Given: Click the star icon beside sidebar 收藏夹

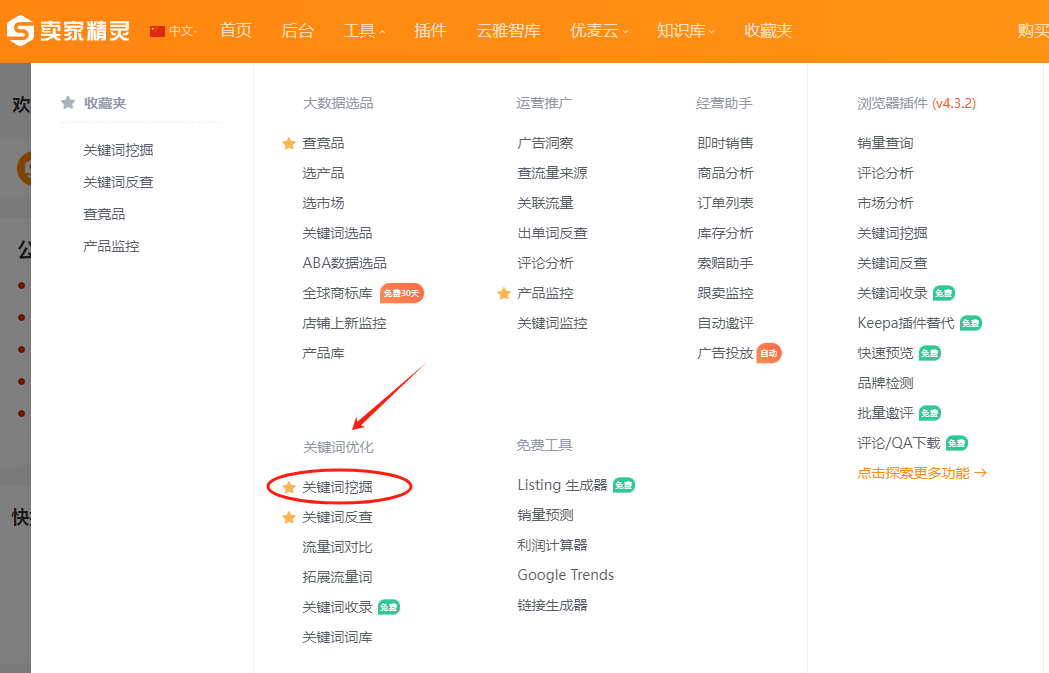Looking at the screenshot, I should [x=67, y=102].
